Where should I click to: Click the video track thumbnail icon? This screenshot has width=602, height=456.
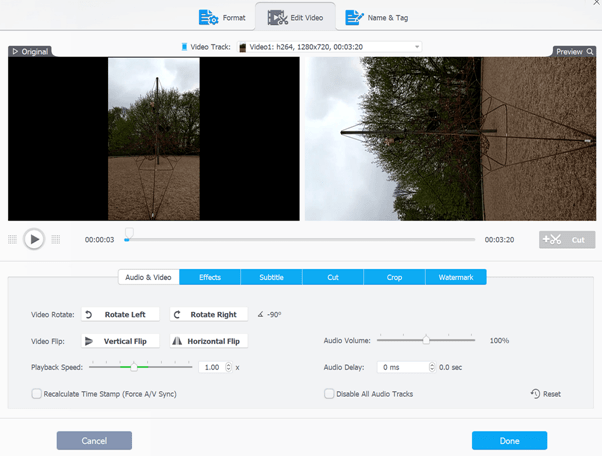(243, 47)
